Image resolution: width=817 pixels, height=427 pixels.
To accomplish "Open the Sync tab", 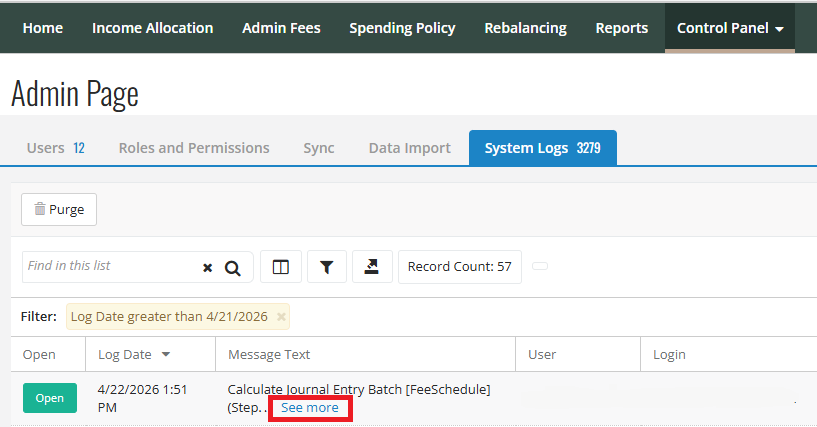I will (x=319, y=148).
